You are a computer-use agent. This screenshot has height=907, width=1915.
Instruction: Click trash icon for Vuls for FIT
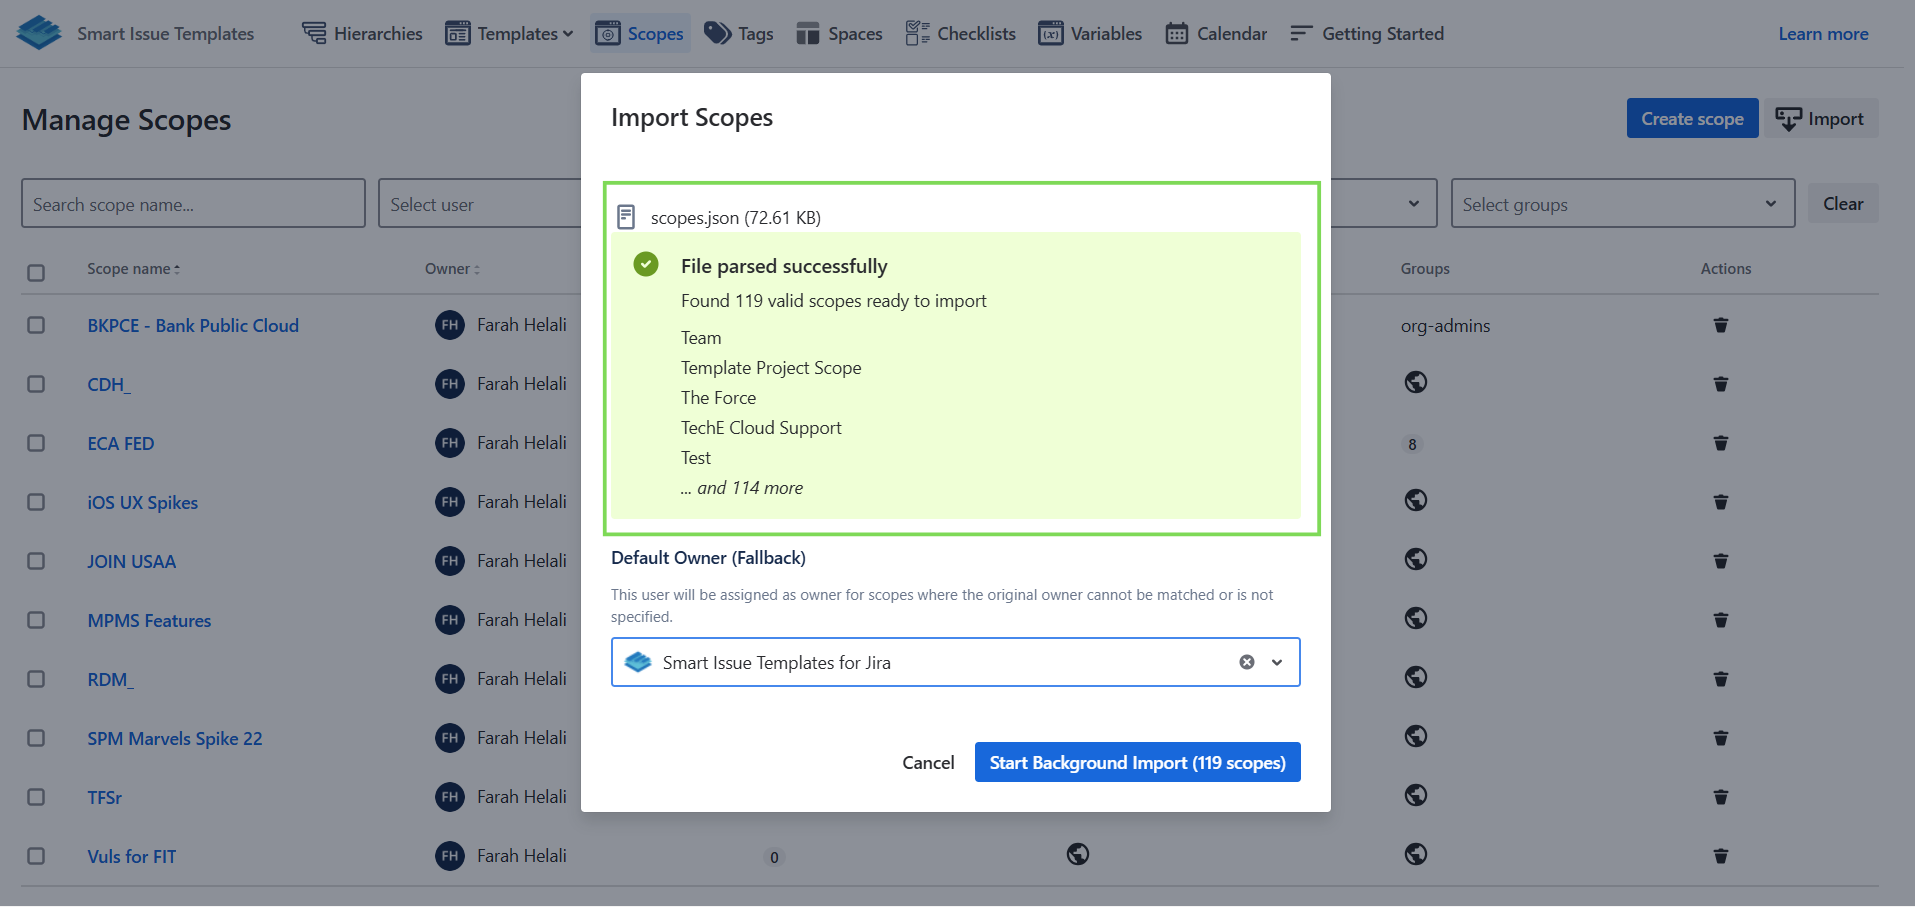pyautogui.click(x=1720, y=856)
